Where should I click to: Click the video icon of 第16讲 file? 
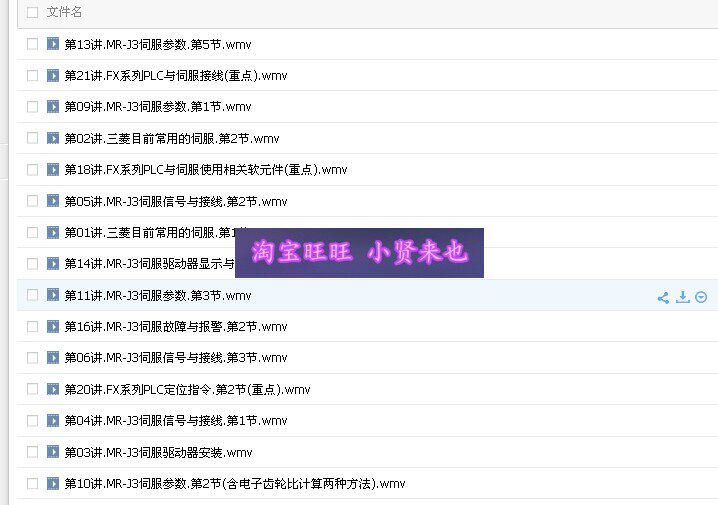(53, 326)
